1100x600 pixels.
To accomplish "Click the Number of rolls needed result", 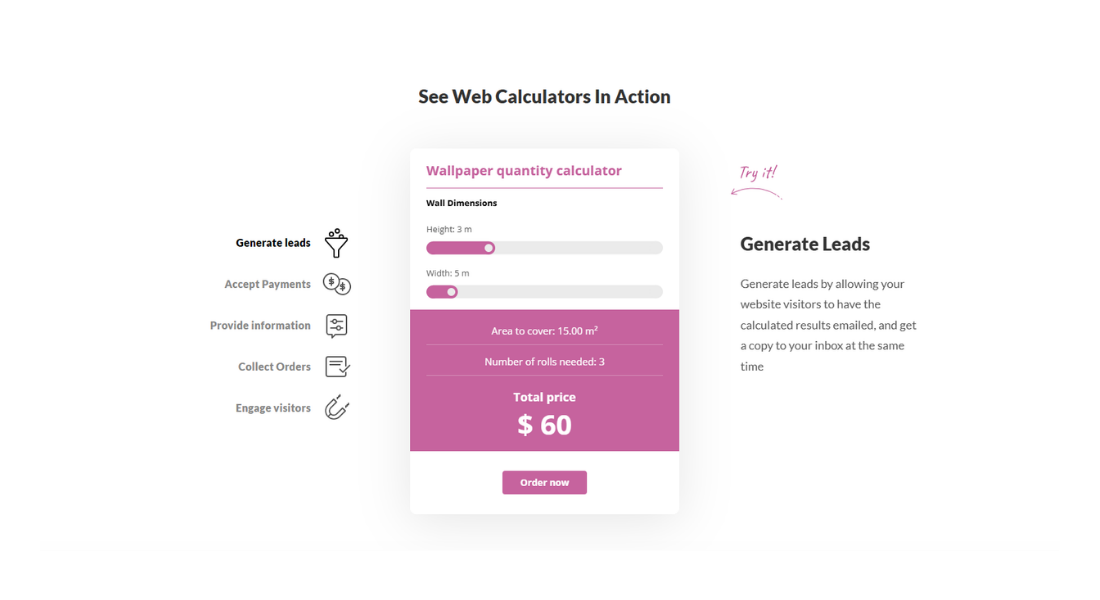I will pyautogui.click(x=544, y=362).
